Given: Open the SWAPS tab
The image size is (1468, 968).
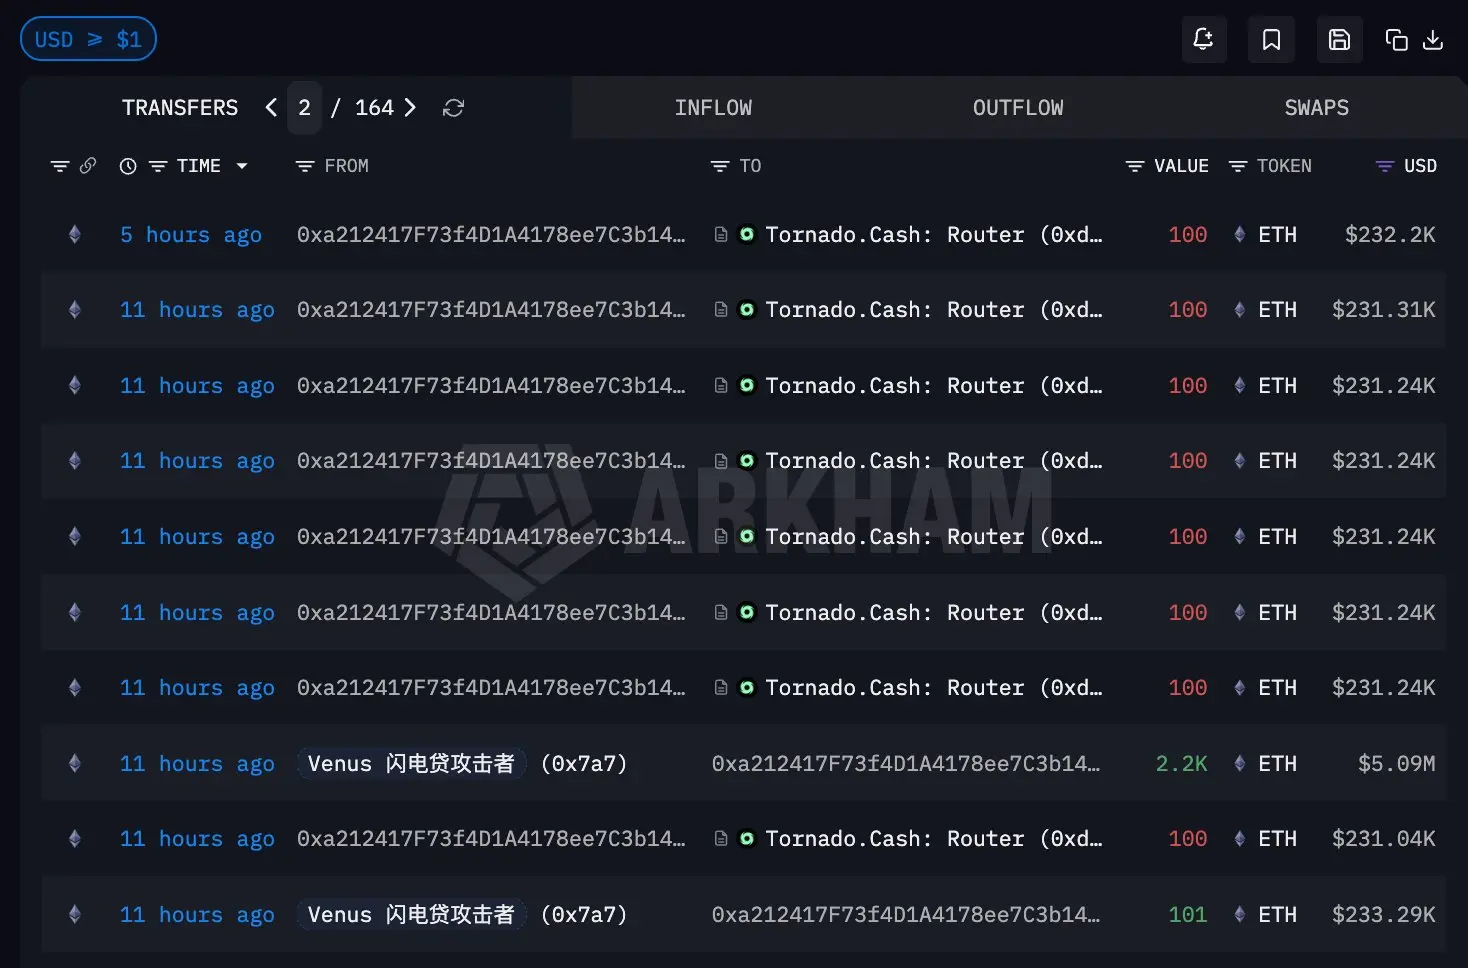Looking at the screenshot, I should coord(1316,107).
